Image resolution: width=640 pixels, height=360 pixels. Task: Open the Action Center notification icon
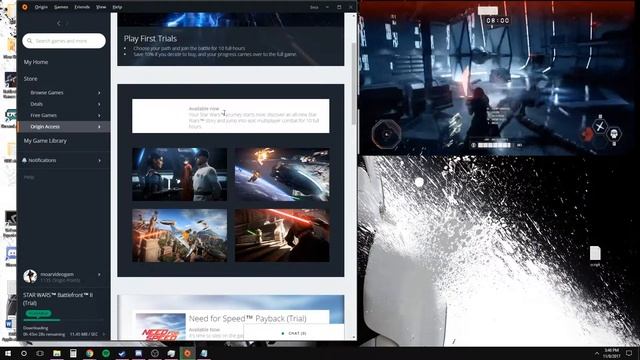(x=629, y=353)
